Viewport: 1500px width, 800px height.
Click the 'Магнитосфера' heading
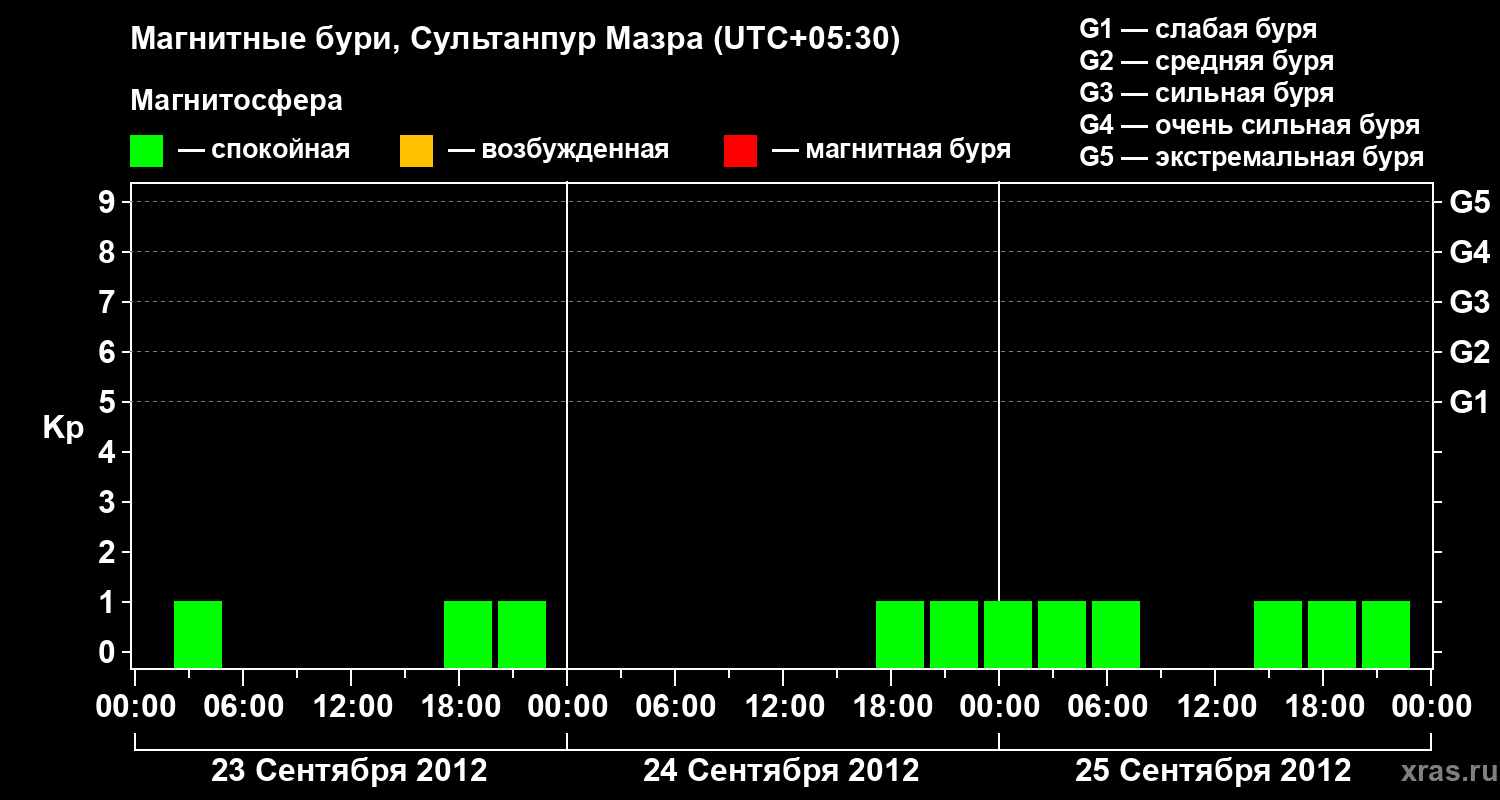236,101
